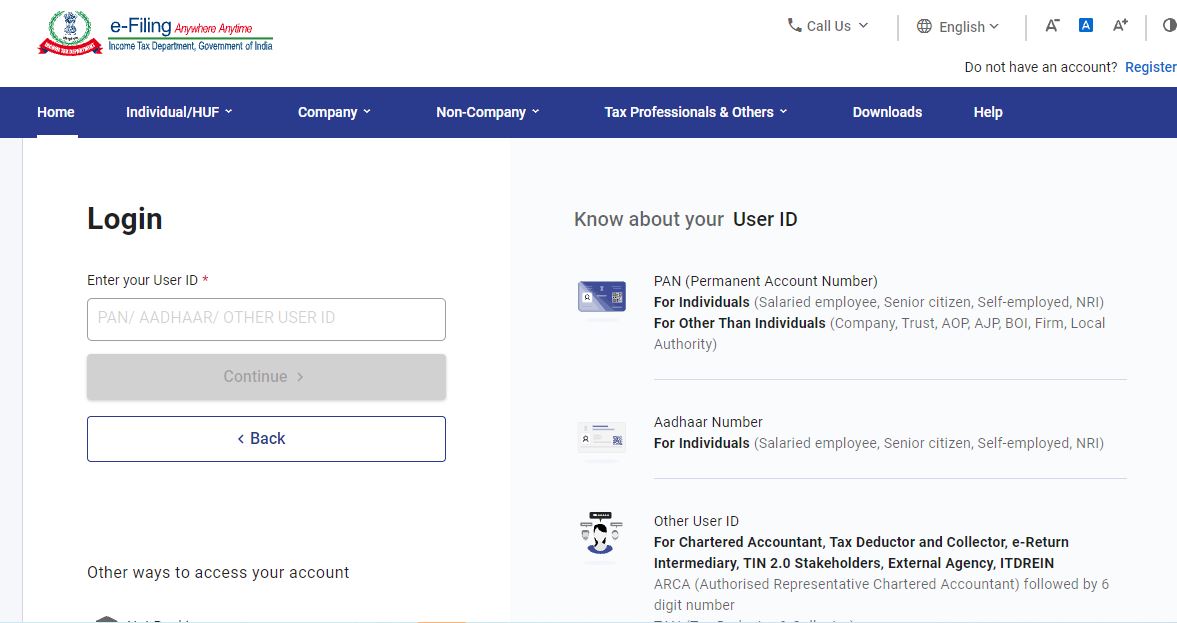Increase the font size with A+ icon
This screenshot has width=1177, height=623.
(x=1120, y=26)
